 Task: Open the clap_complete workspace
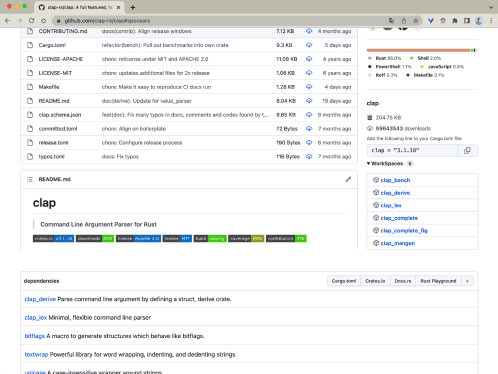(399, 218)
